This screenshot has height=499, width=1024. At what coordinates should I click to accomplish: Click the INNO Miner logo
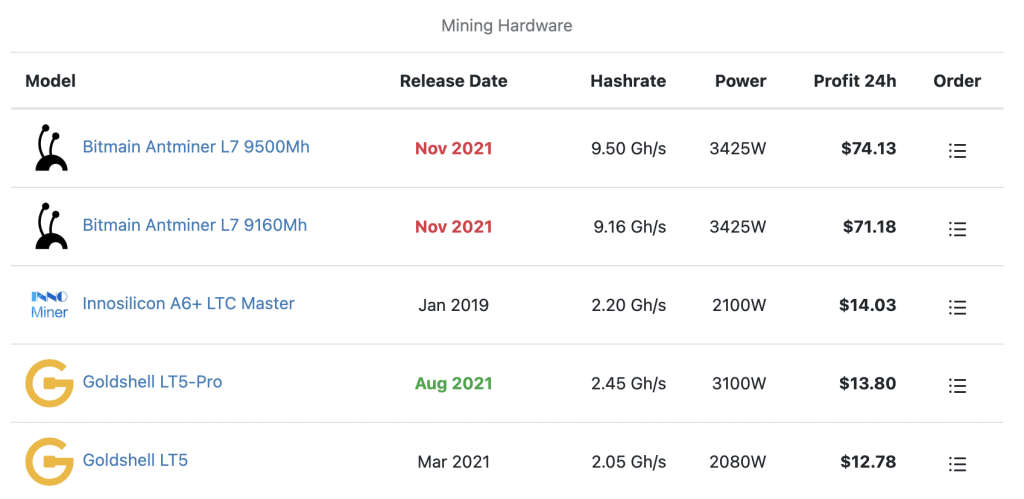click(x=50, y=304)
